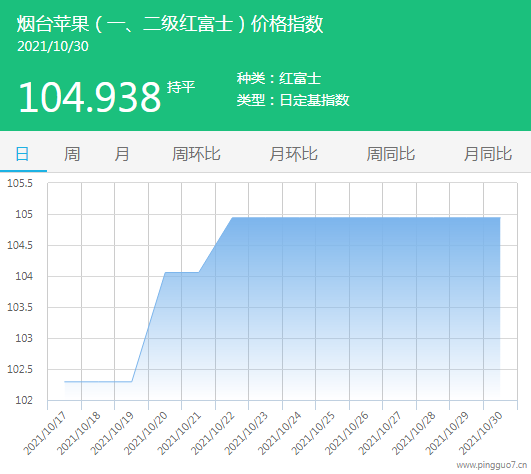531x474 pixels.
Task: Select the 周环比 tab
Action: (x=196, y=154)
